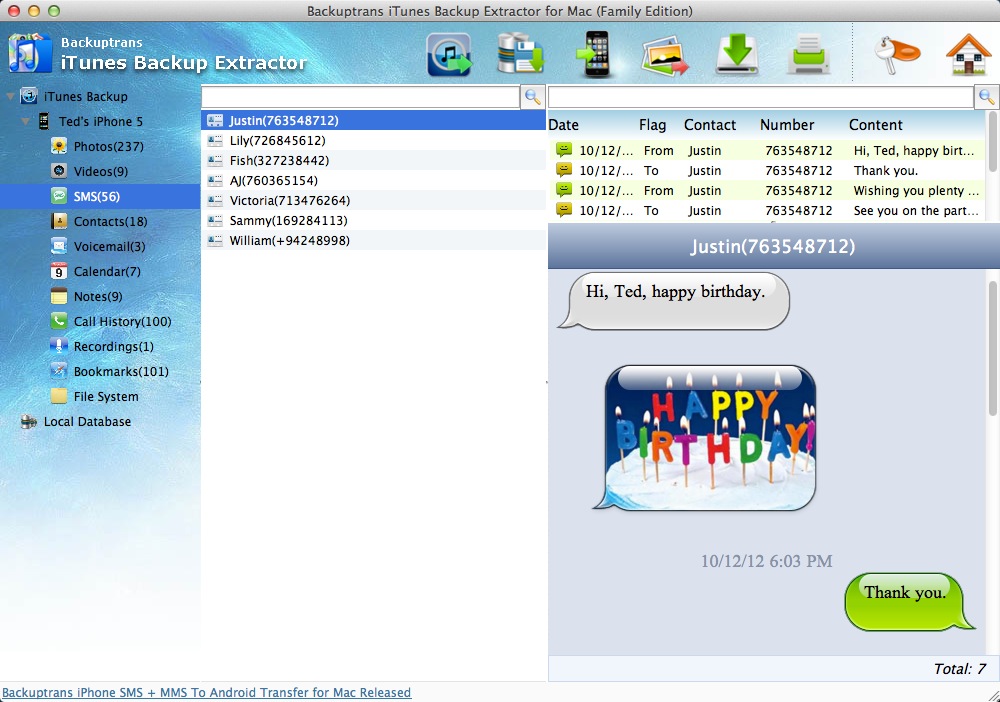Open Call History(100) in the sidebar
This screenshot has width=1000, height=702.
(x=122, y=321)
